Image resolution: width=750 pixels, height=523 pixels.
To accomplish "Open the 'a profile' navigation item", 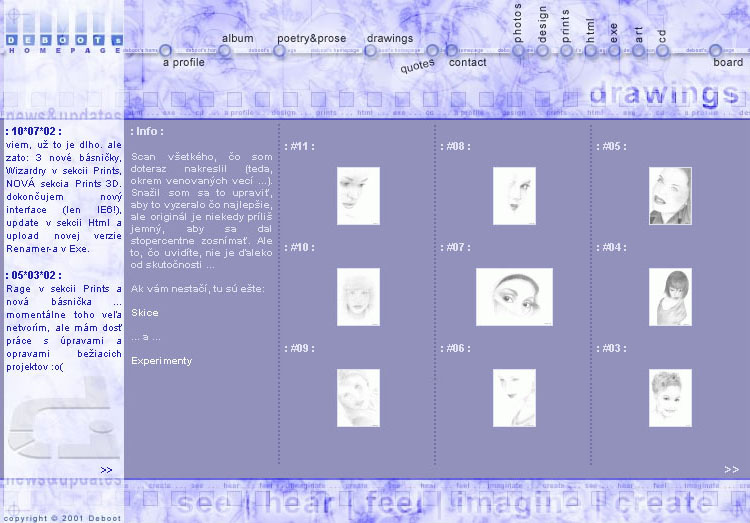I will 183,62.
